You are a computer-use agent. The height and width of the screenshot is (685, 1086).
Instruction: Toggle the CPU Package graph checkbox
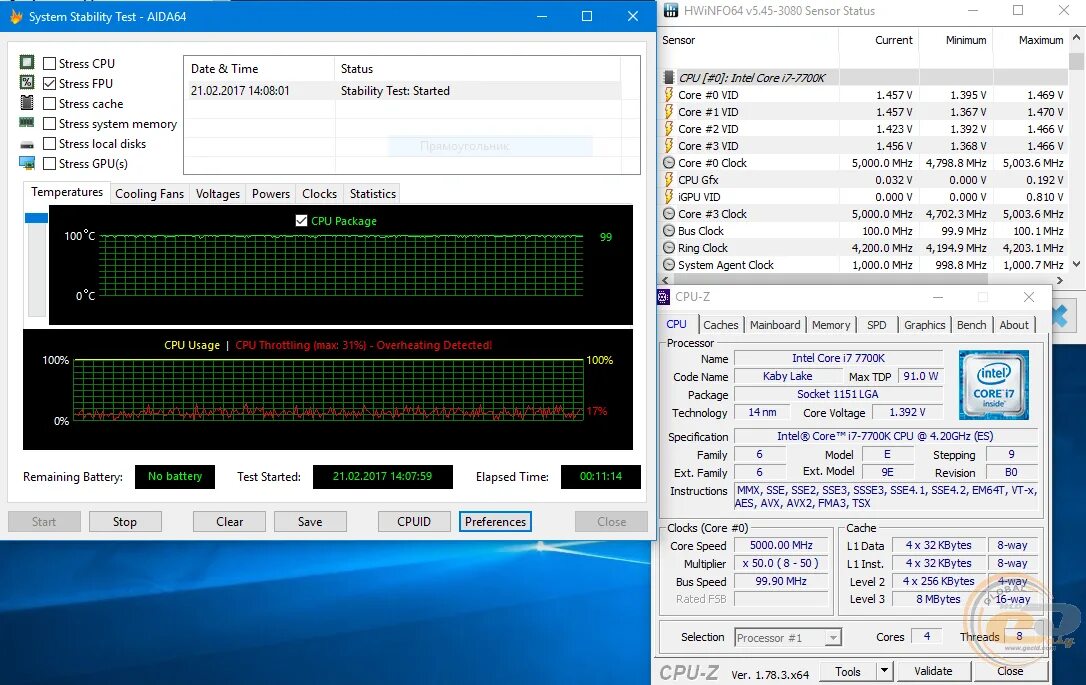coord(301,220)
